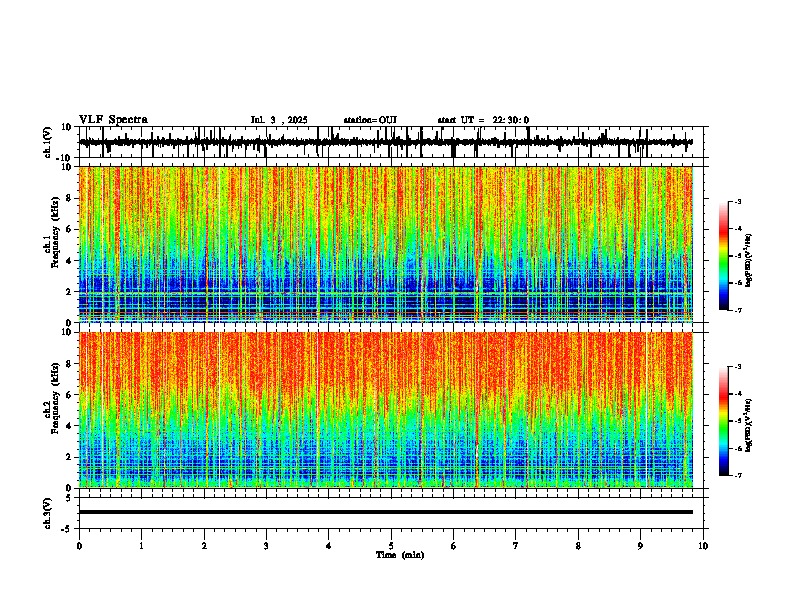
Task: Click the ch.2 color scale units label
Action: 749,425
